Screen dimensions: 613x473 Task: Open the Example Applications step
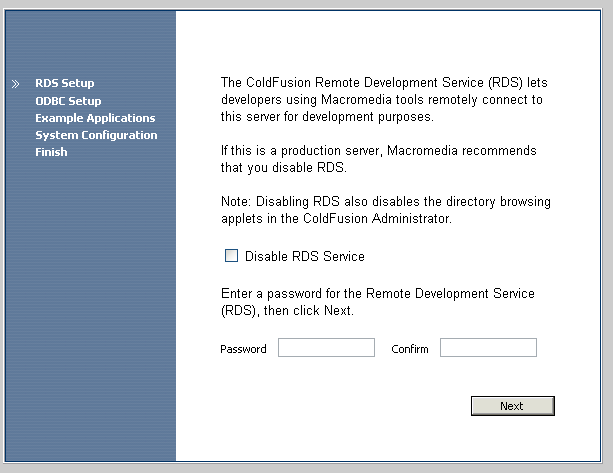[95, 118]
